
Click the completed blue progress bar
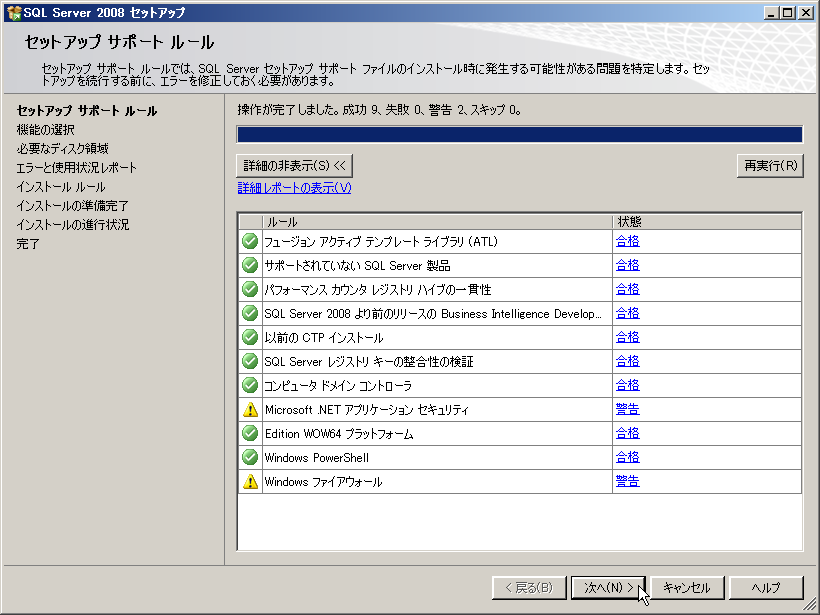[520, 134]
